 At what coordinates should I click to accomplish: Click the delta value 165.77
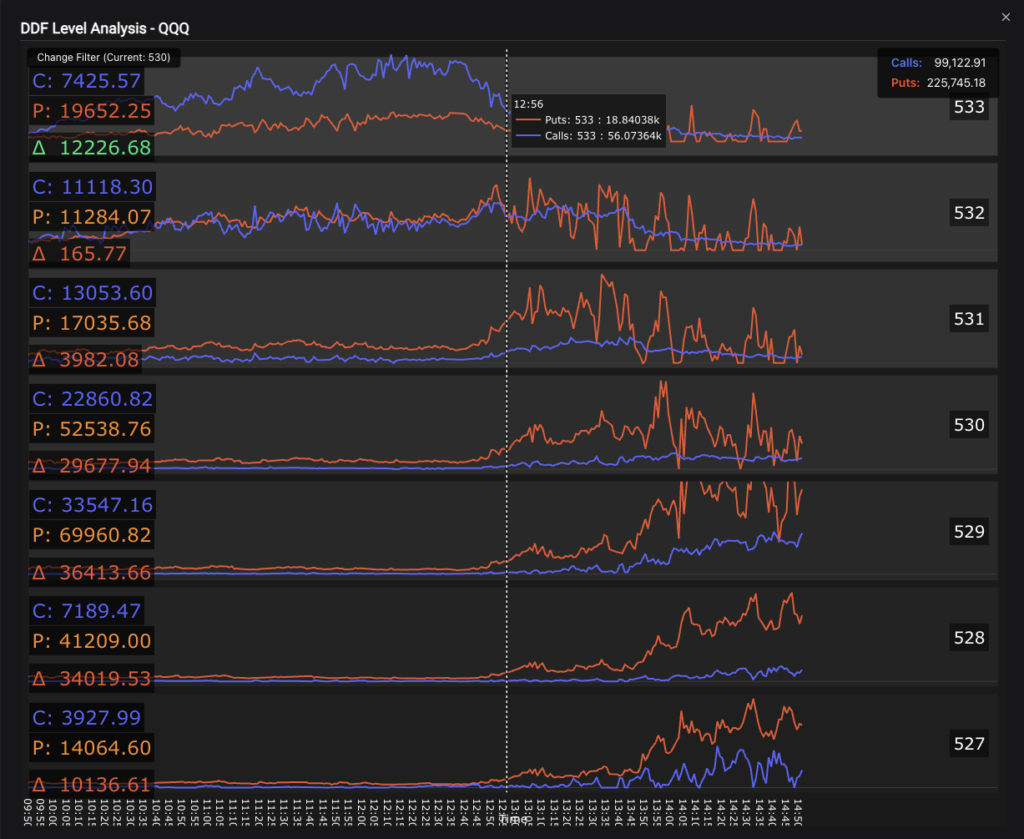(x=79, y=254)
